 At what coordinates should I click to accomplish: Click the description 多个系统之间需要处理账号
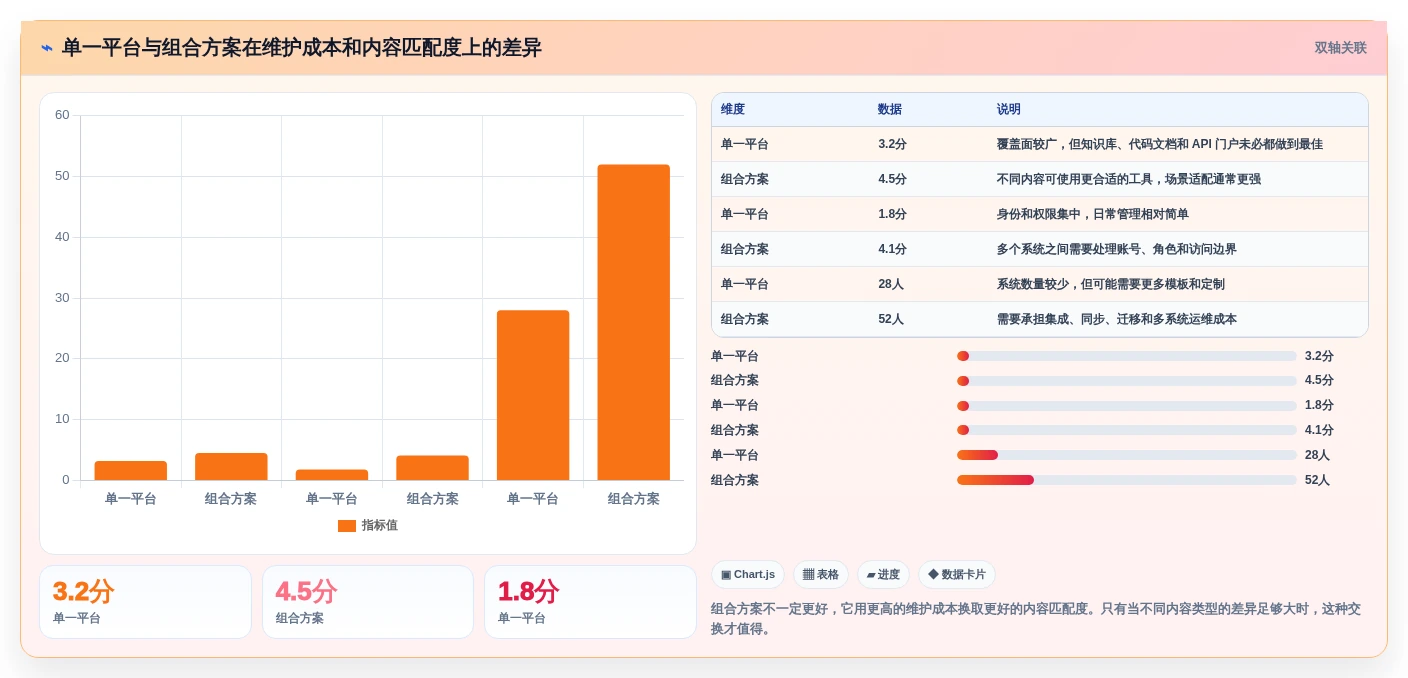[1117, 249]
